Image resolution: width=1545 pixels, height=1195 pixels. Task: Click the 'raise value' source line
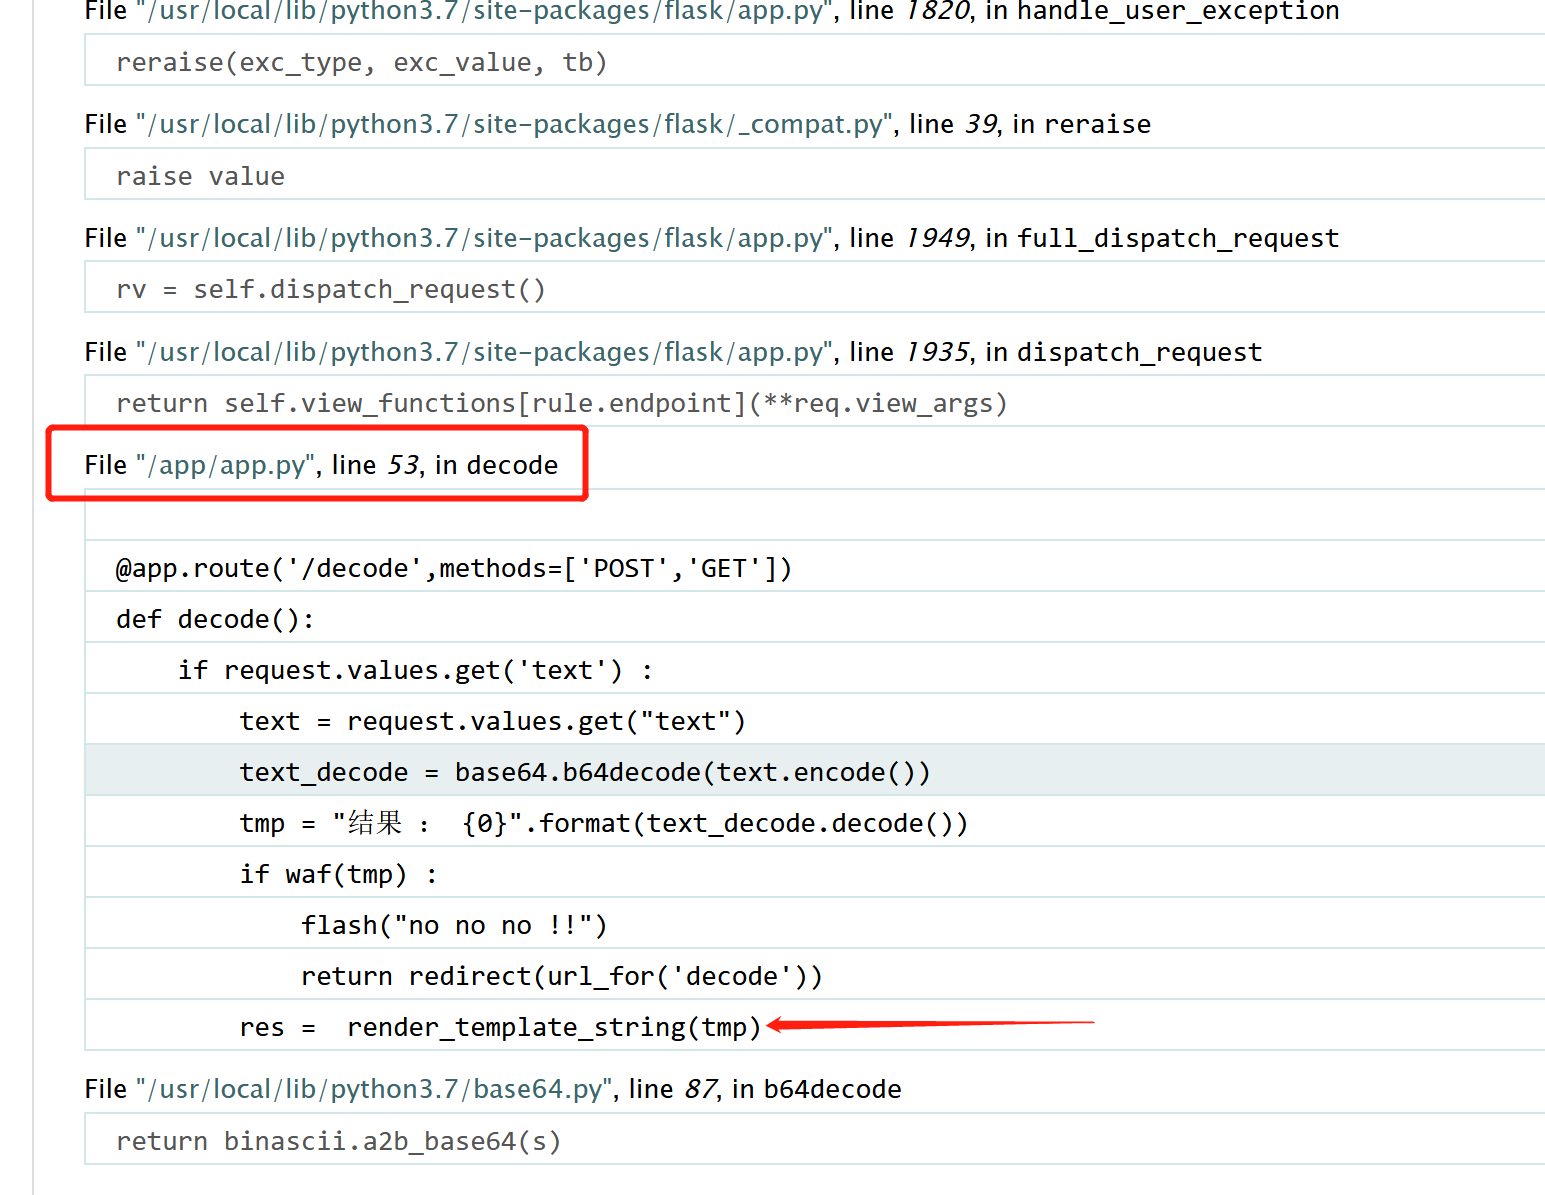815,176
